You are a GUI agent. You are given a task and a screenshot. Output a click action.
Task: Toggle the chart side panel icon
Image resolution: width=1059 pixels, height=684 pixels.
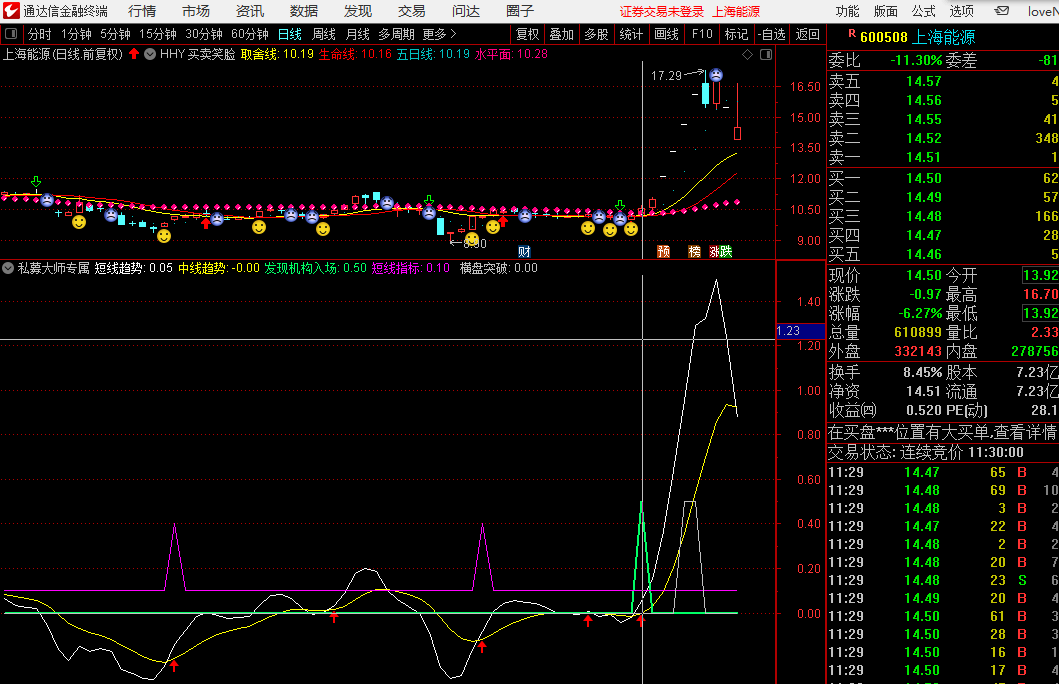point(766,55)
